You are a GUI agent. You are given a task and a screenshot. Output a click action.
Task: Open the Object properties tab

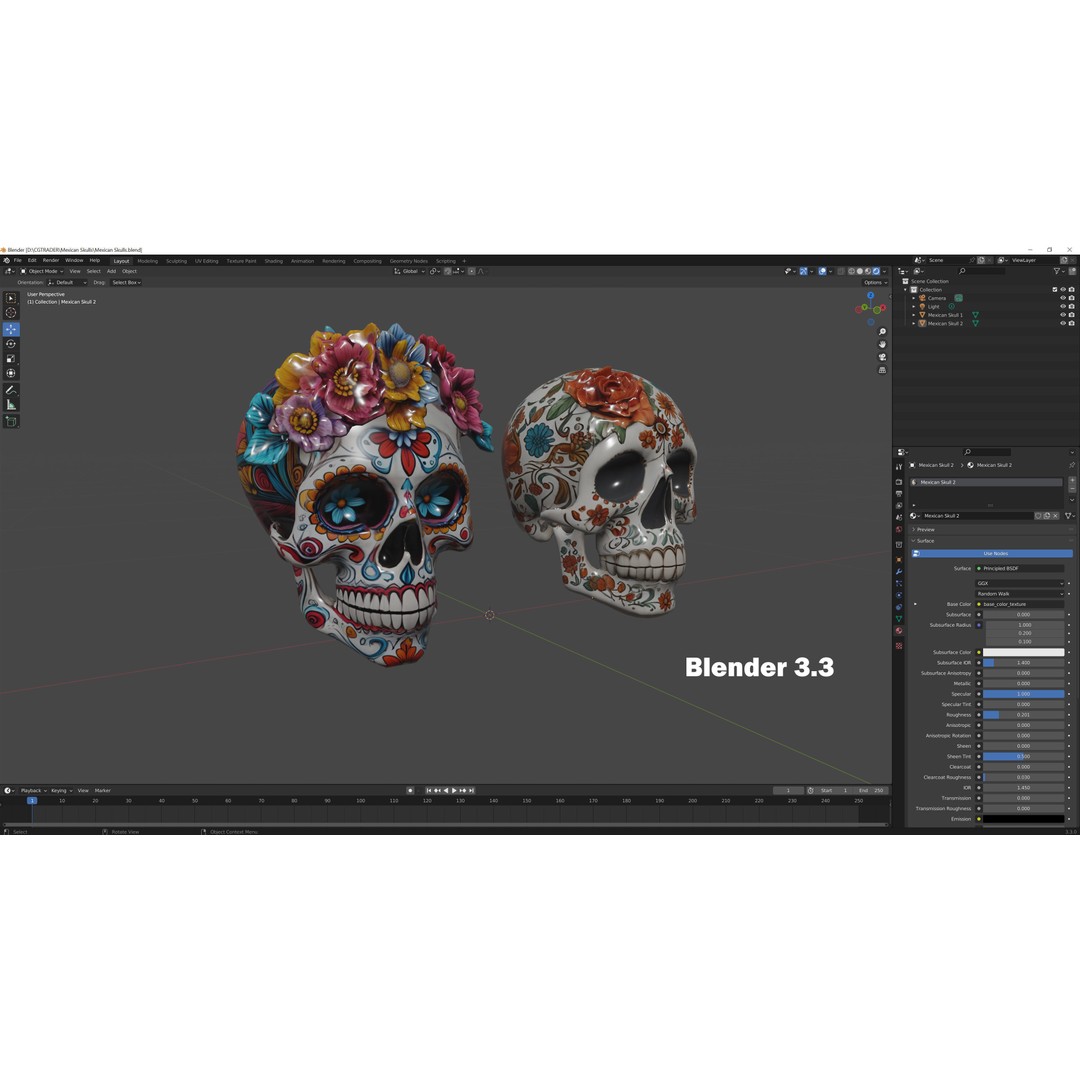pos(899,559)
